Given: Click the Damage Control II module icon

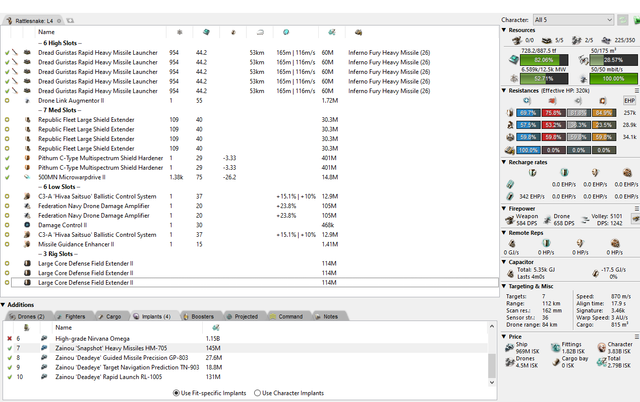Looking at the screenshot, I should (x=27, y=225).
